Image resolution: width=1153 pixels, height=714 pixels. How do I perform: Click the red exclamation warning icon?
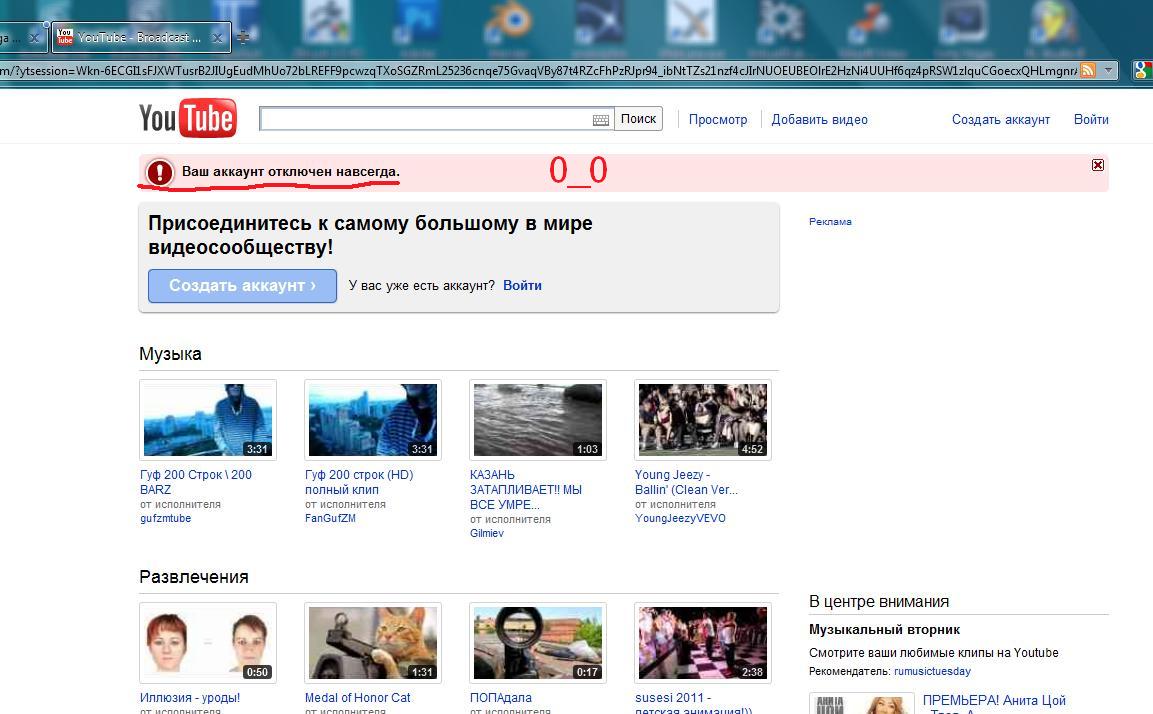point(160,173)
